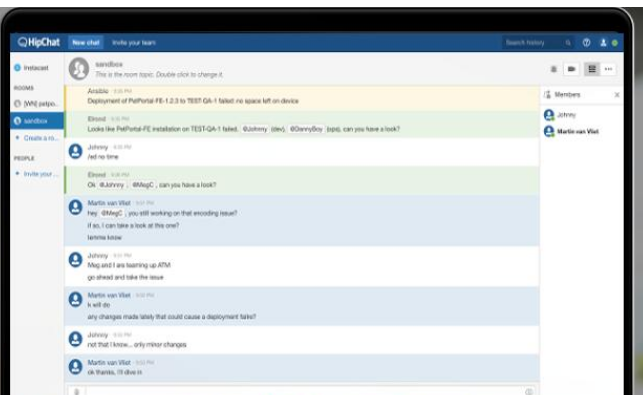Click 'any changes made lately' message
The width and height of the screenshot is (643, 395).
(172, 317)
